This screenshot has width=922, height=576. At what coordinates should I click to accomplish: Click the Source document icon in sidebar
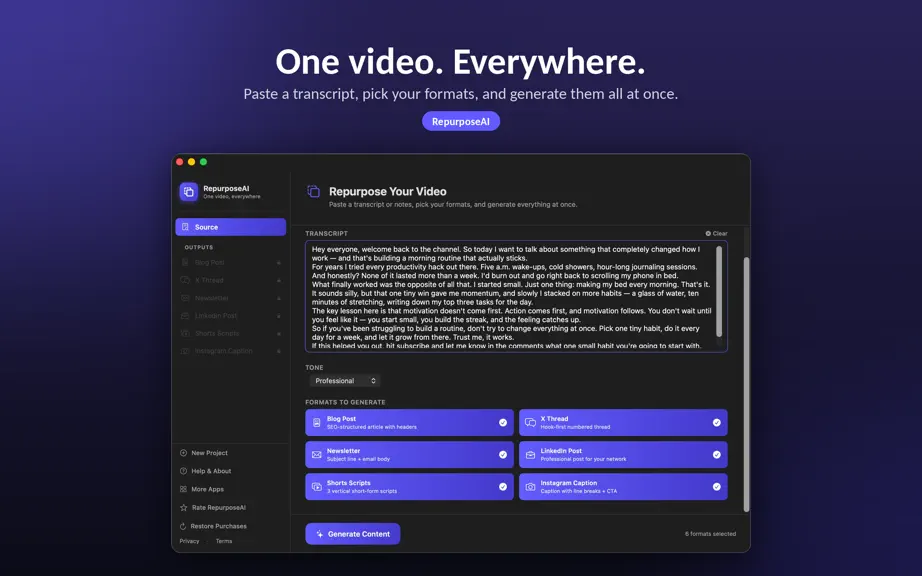click(185, 227)
